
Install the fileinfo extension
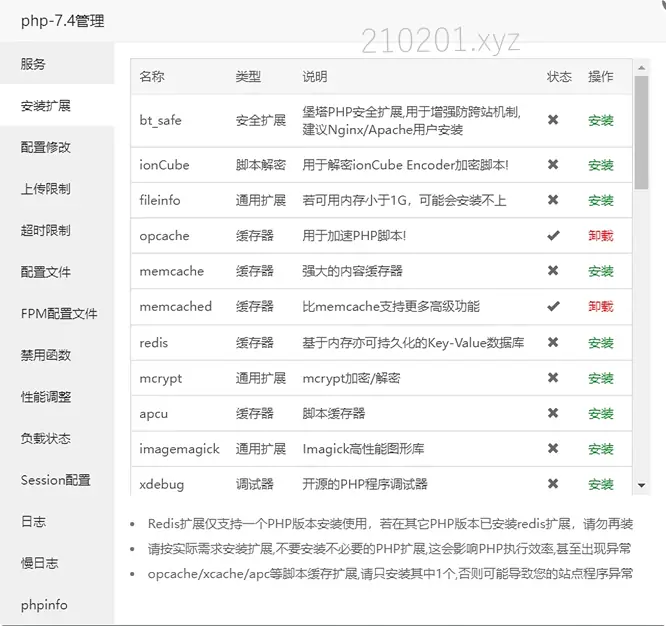coord(601,200)
